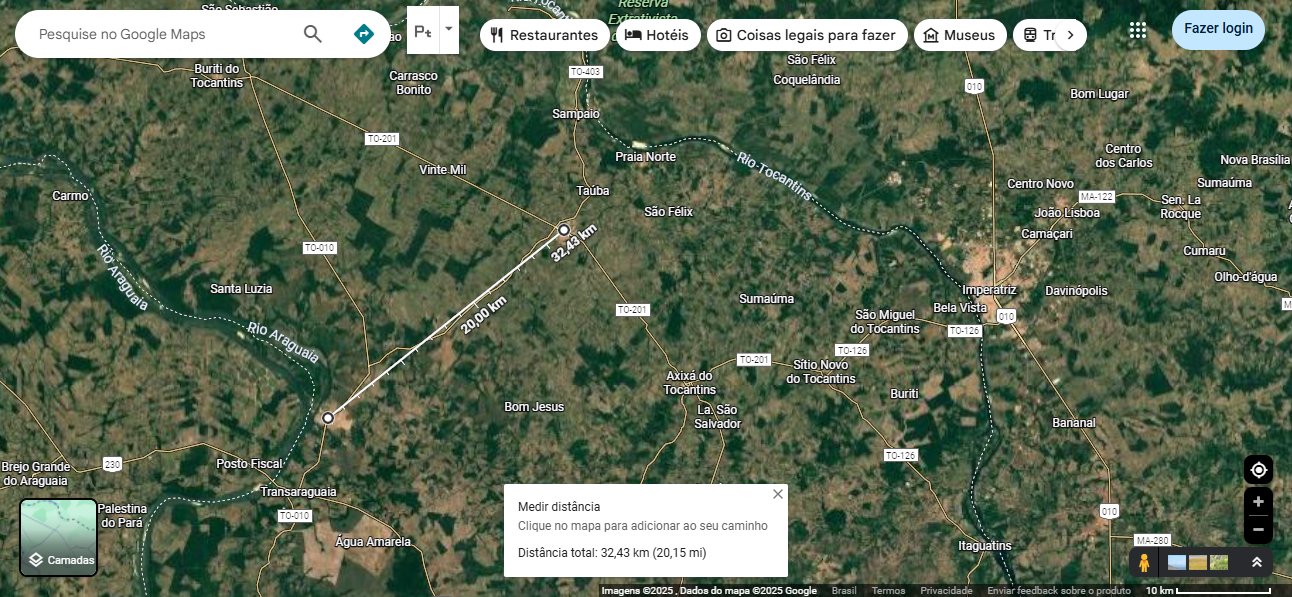Click the Carrasco Bonito label
Image resolution: width=1292 pixels, height=597 pixels.
click(414, 83)
